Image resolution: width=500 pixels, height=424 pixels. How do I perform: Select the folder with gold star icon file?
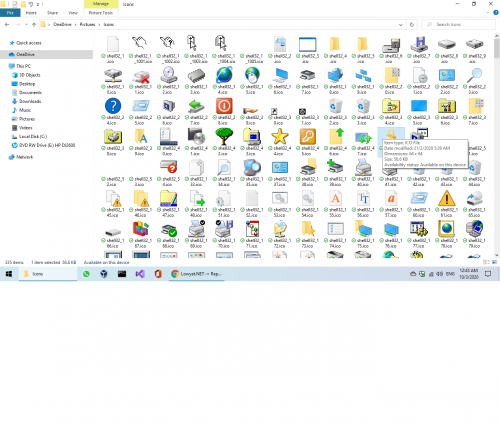click(307, 234)
